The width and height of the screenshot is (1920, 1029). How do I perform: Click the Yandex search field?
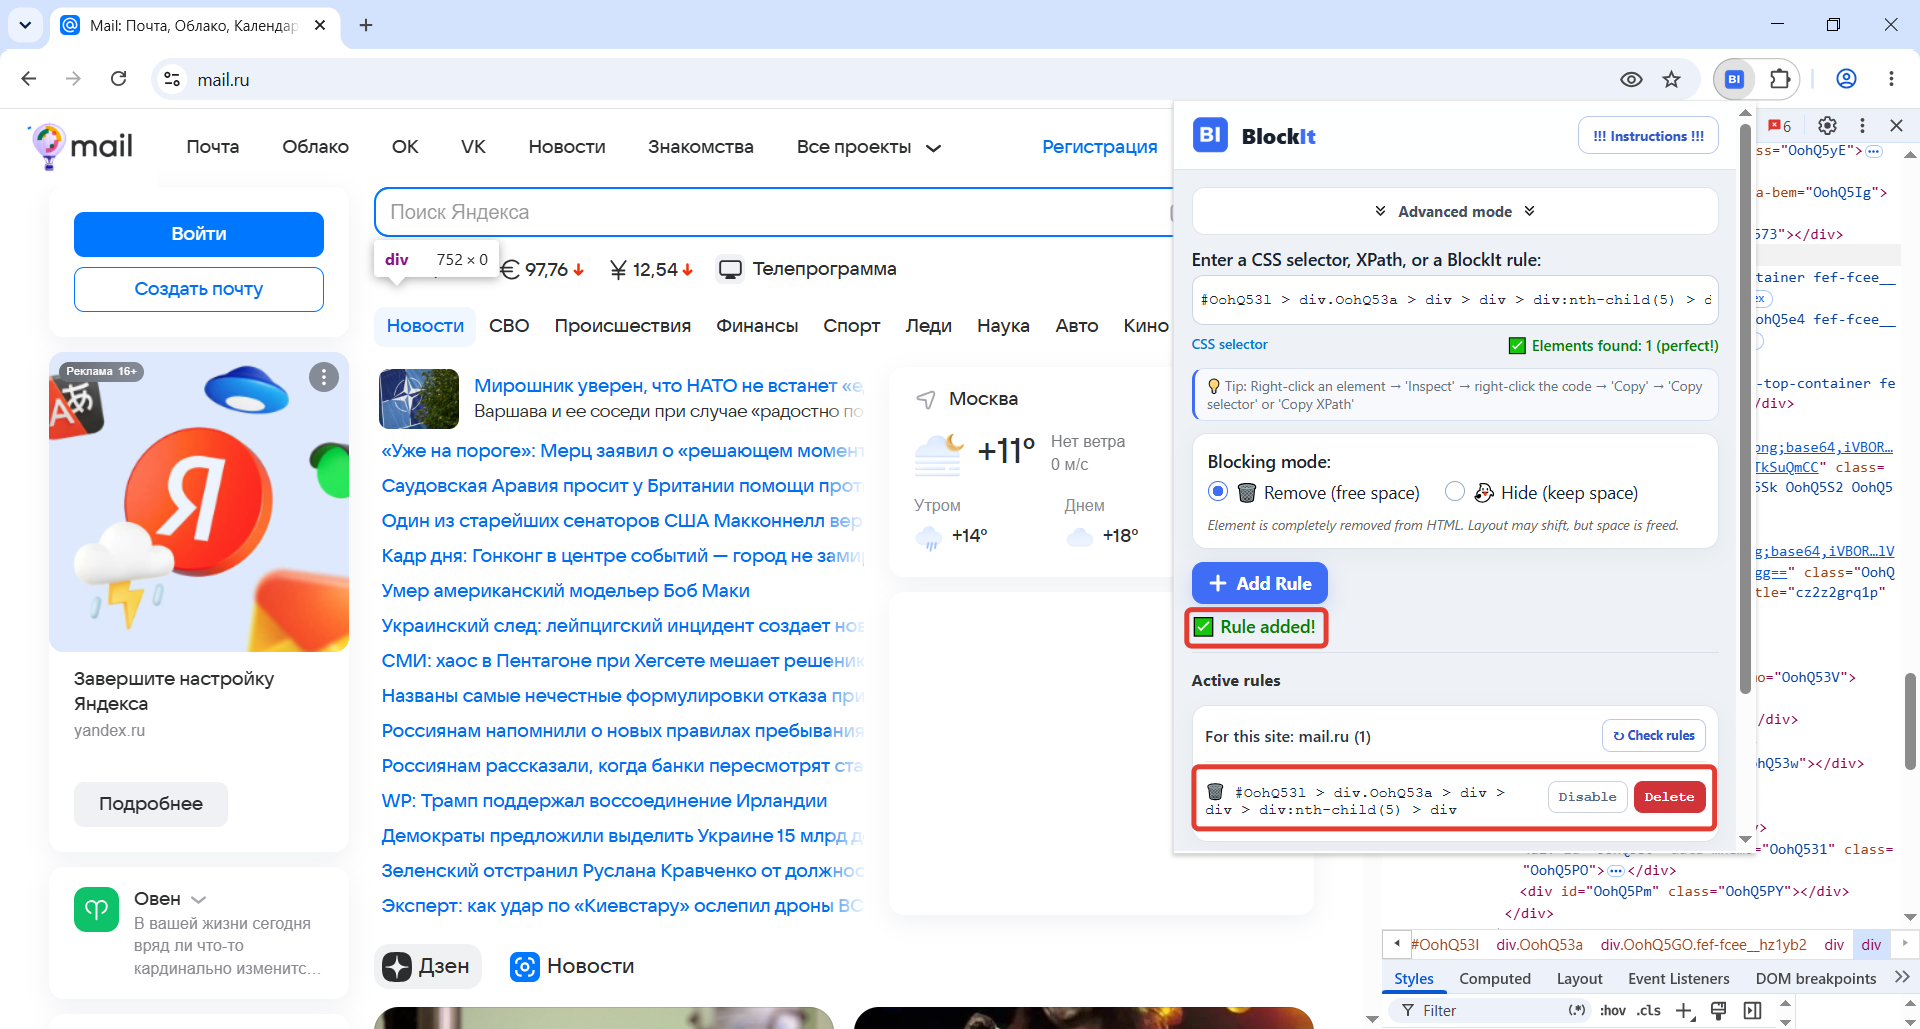click(x=773, y=212)
